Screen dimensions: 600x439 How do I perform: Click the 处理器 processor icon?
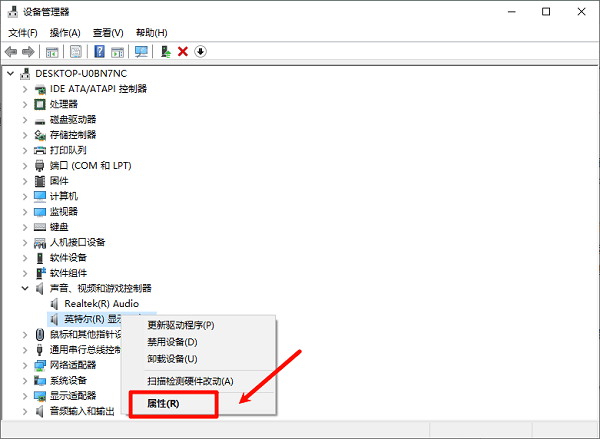(x=40, y=104)
